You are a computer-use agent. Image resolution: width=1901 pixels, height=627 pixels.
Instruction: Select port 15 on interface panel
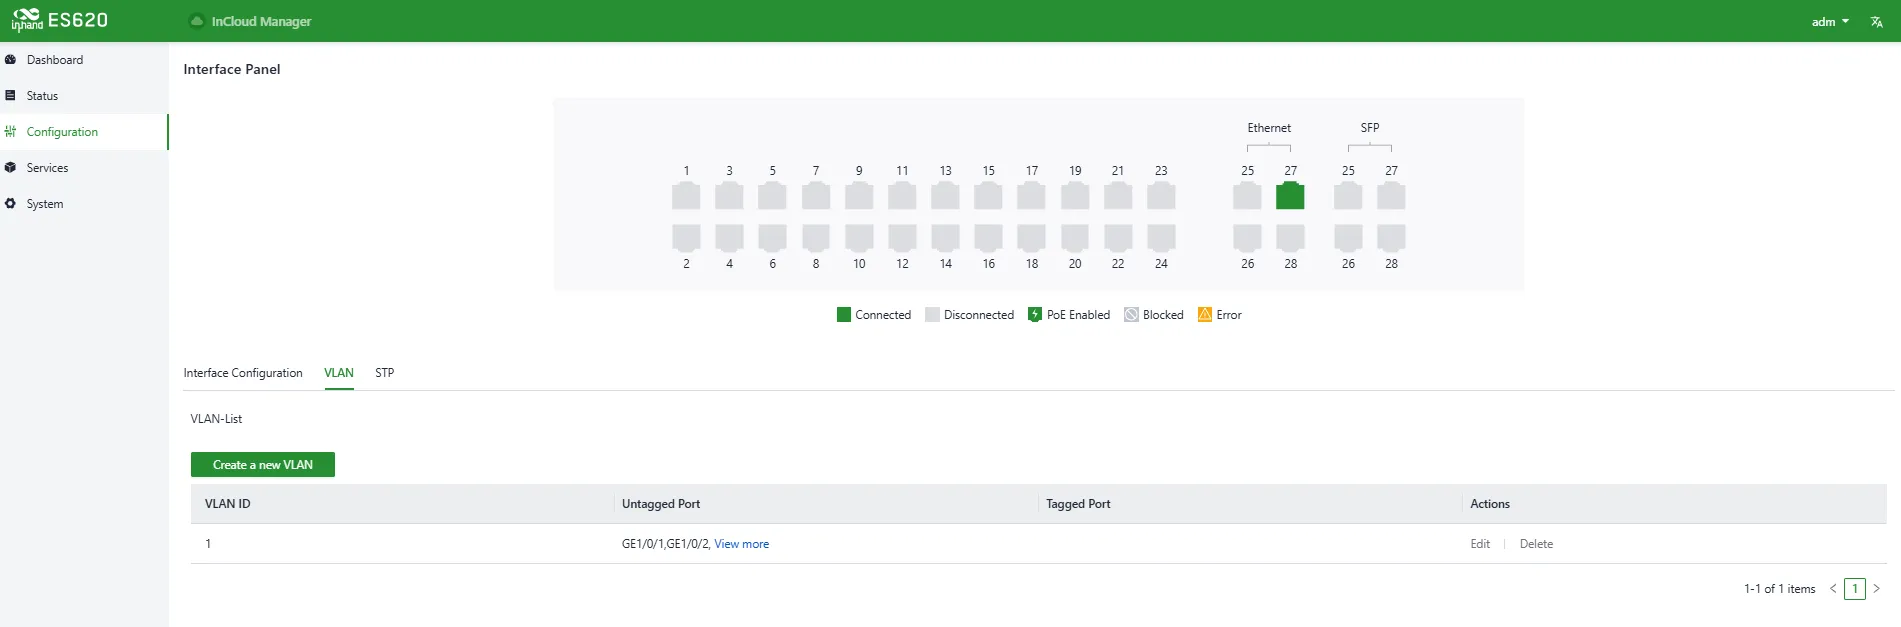click(988, 196)
